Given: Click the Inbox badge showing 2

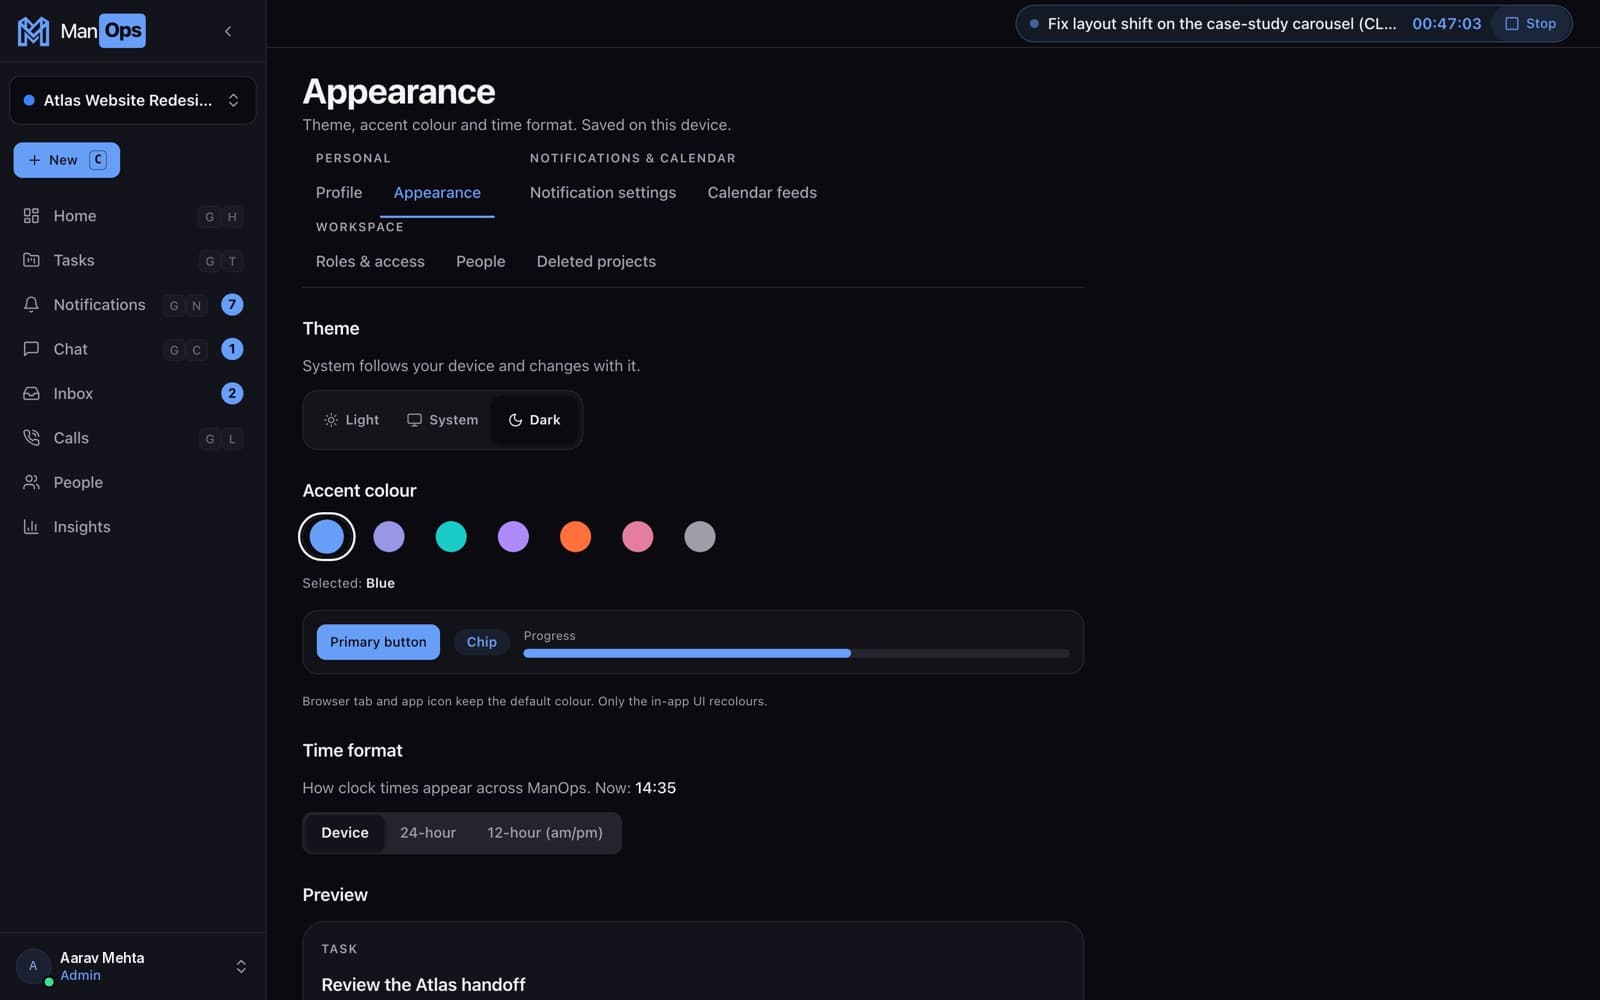Looking at the screenshot, I should [x=232, y=394].
